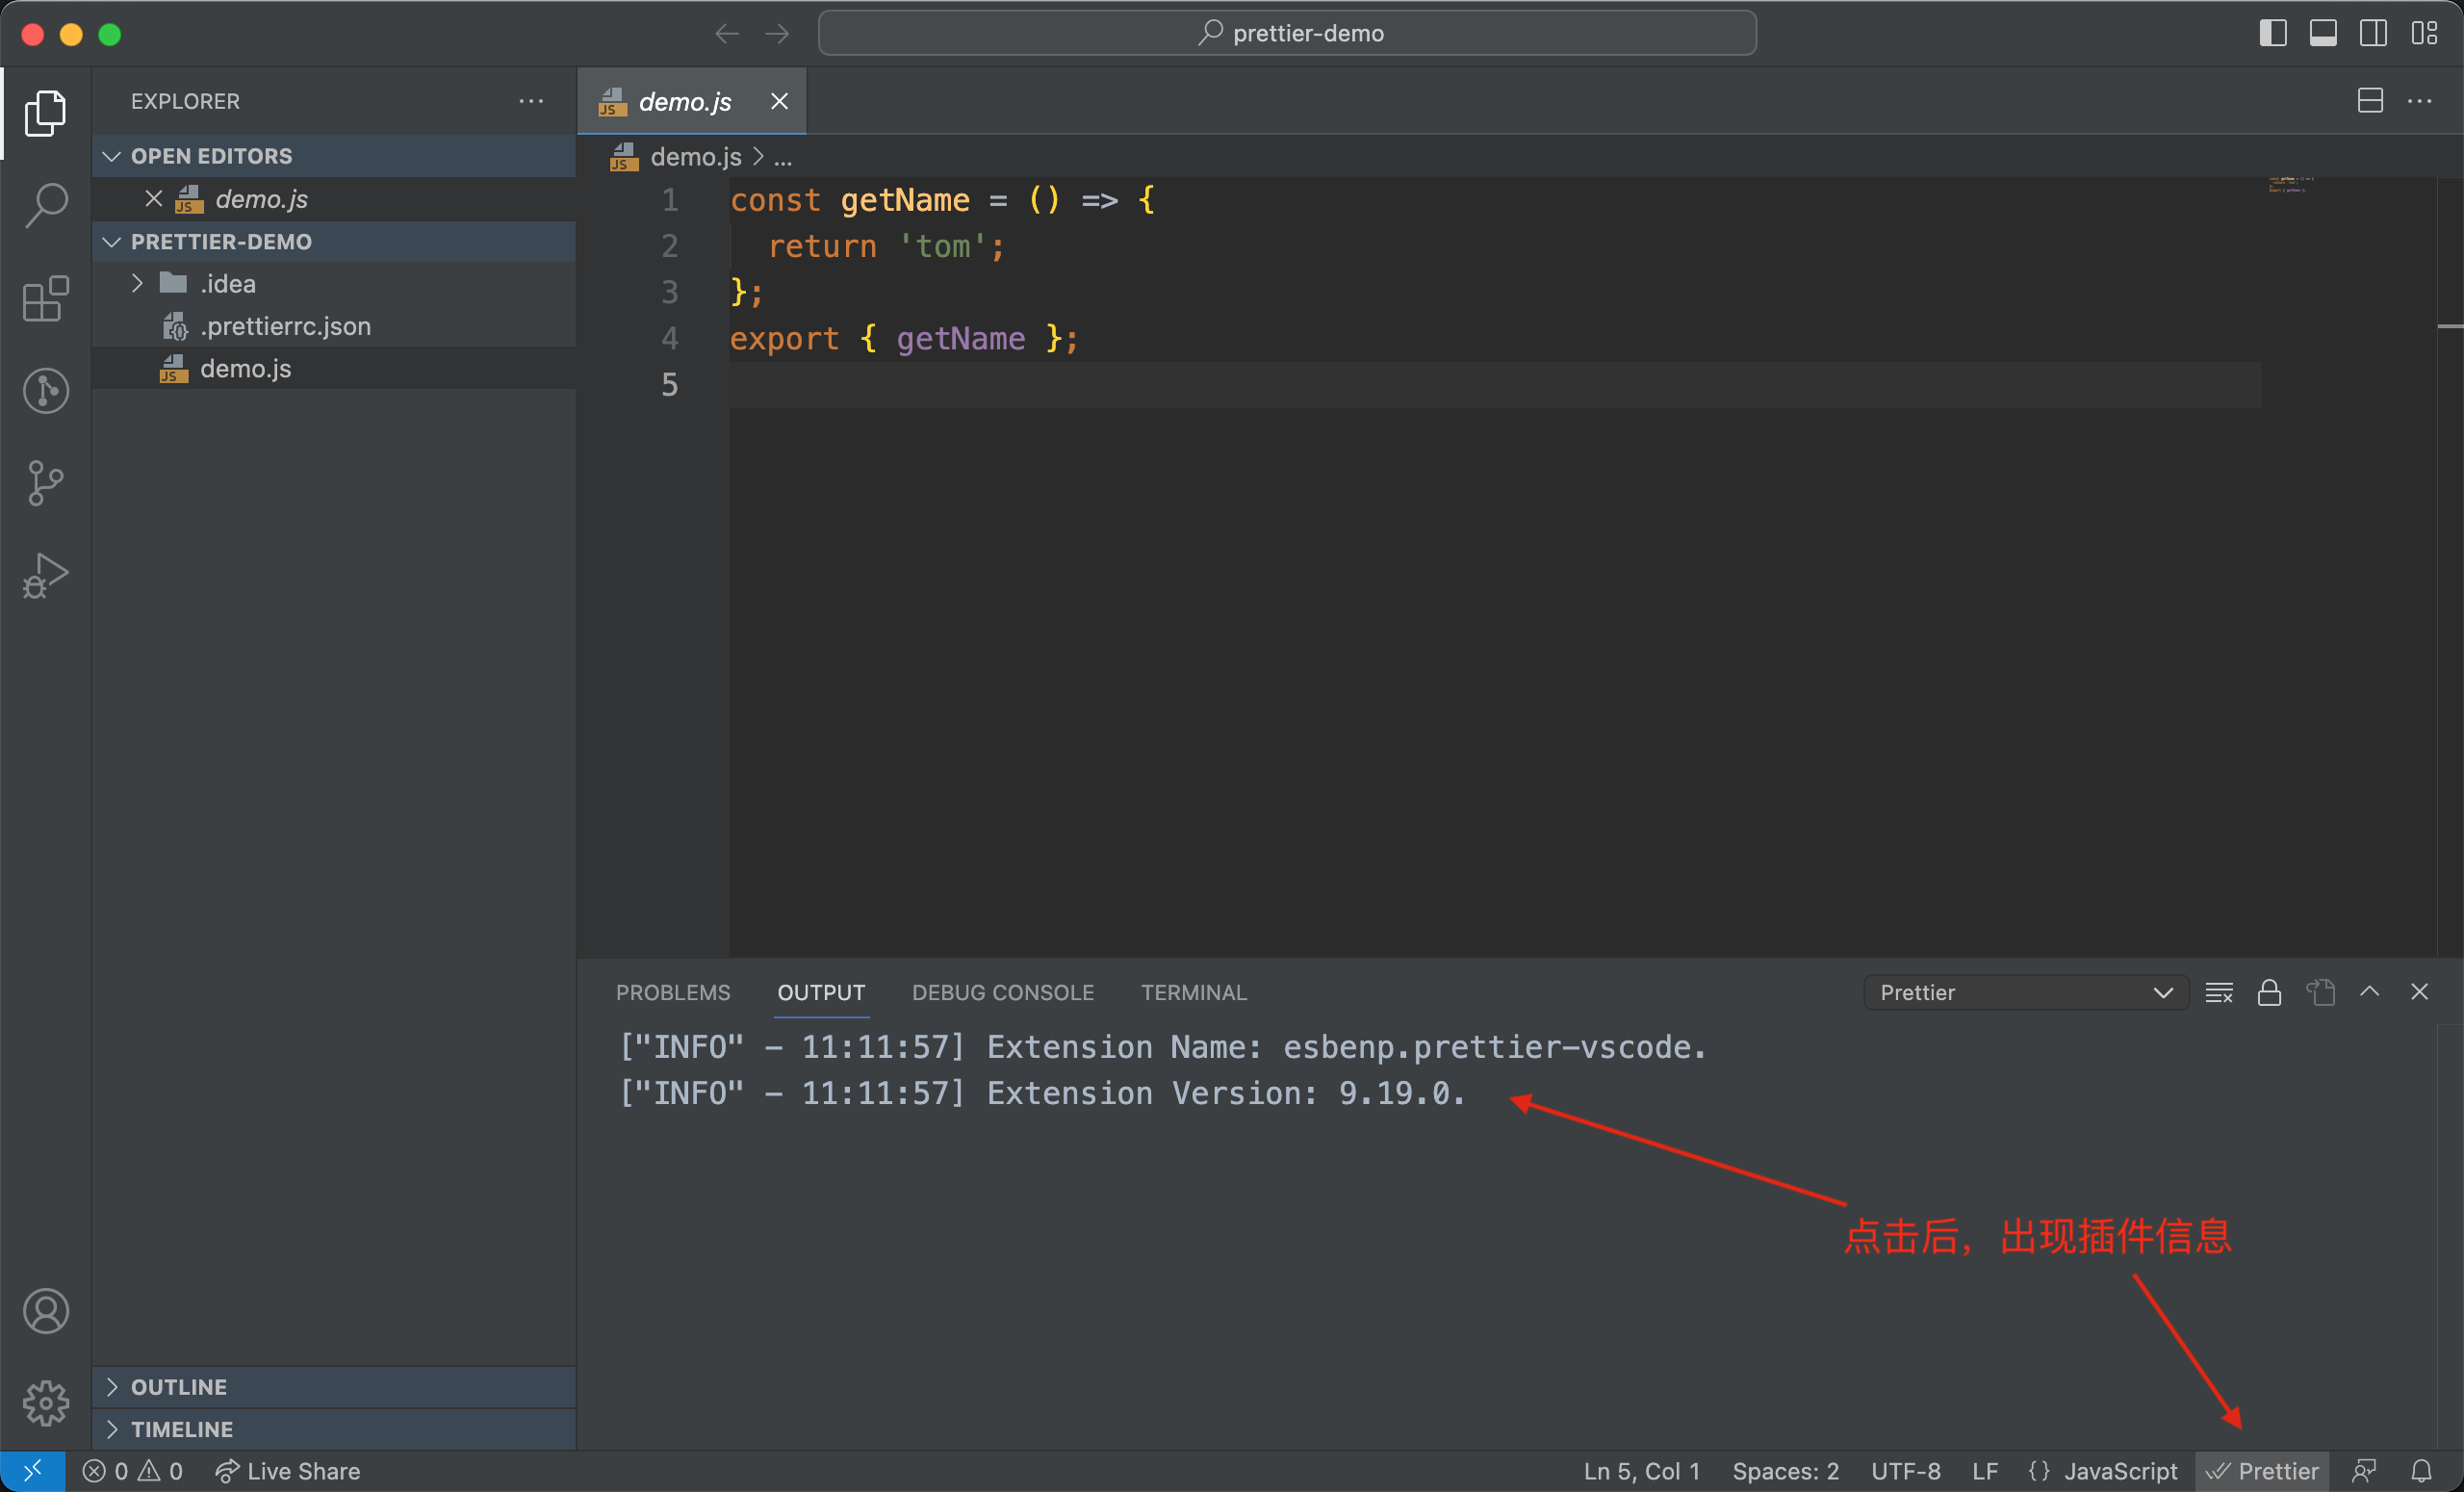Toggle the bottom panel visibility
The height and width of the screenshot is (1492, 2464).
(2323, 33)
